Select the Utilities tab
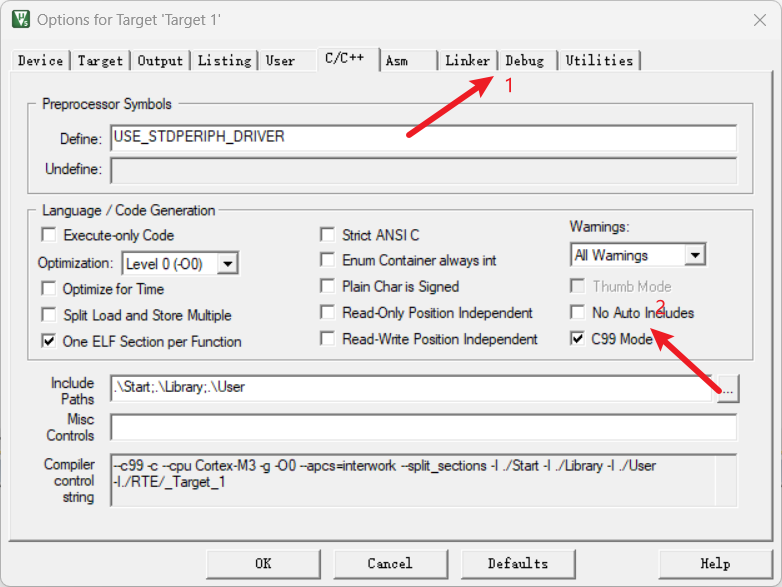Screen dimensions: 782x587 (x=599, y=61)
